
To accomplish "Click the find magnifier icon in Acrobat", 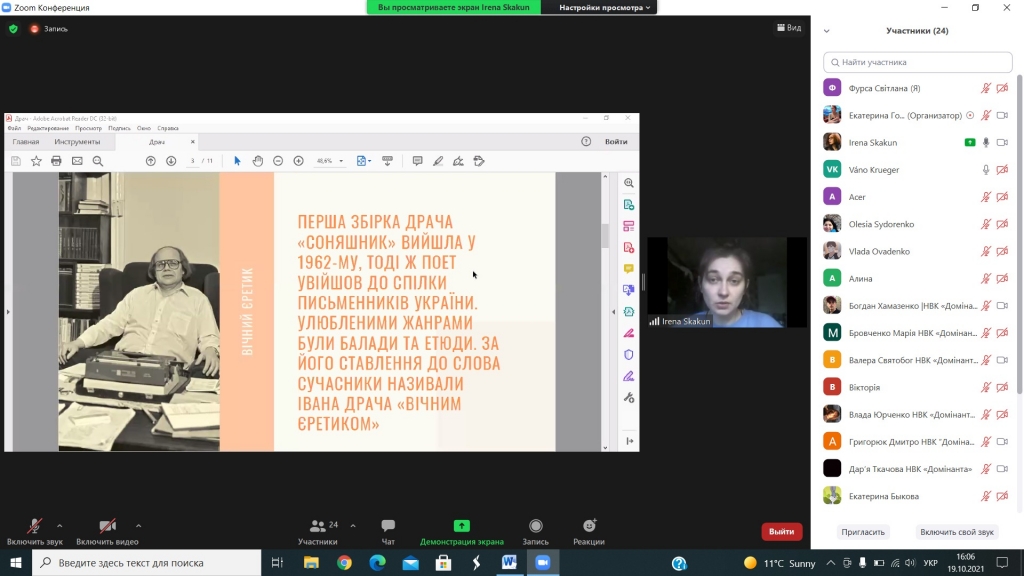I will [98, 161].
